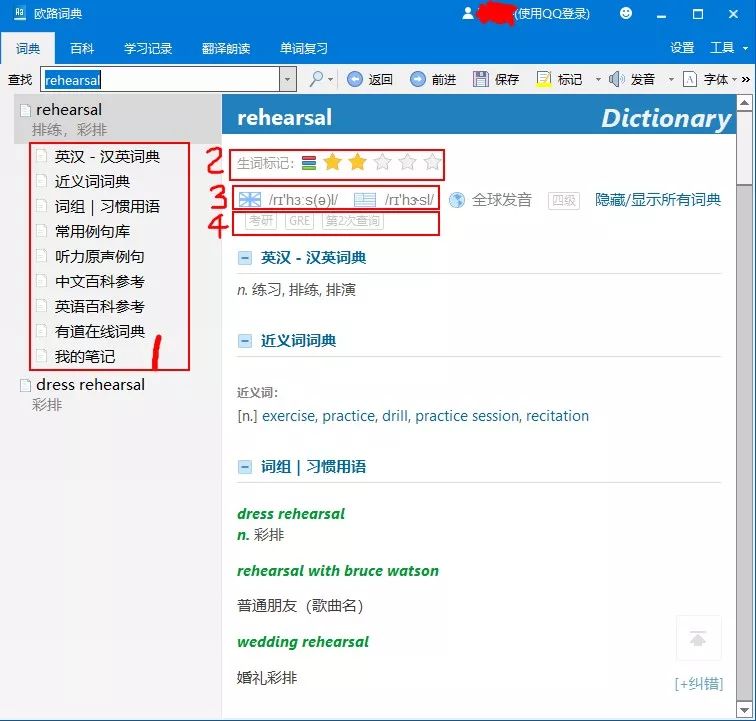This screenshot has height=721, width=756.
Task: Click the synonym link exercise
Action: [x=288, y=416]
